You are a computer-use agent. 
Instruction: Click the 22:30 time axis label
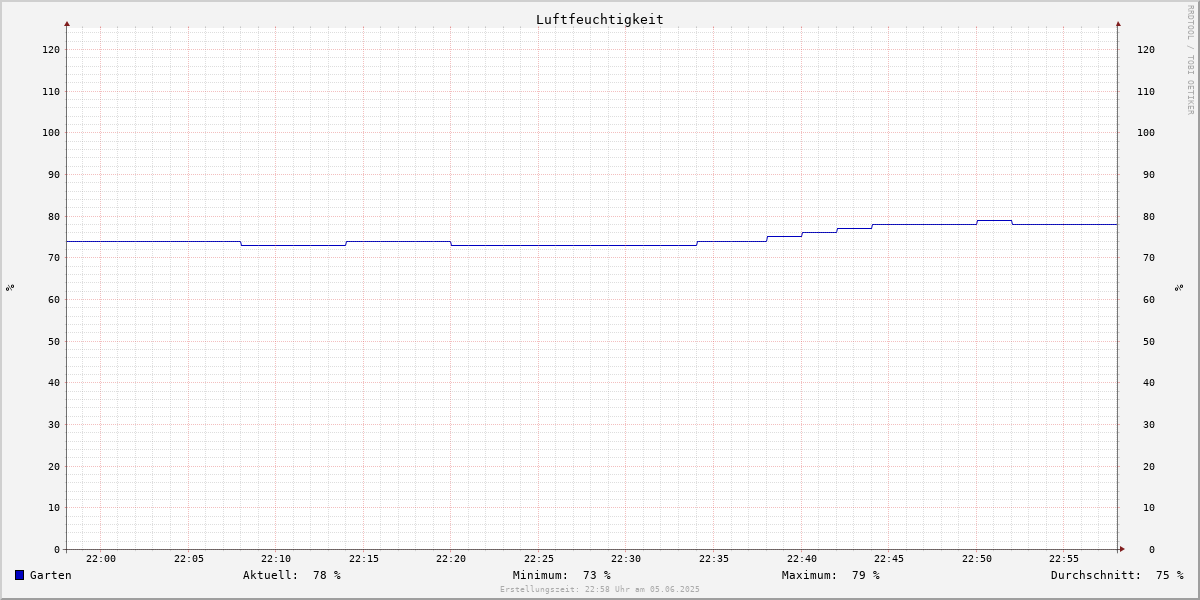click(626, 559)
